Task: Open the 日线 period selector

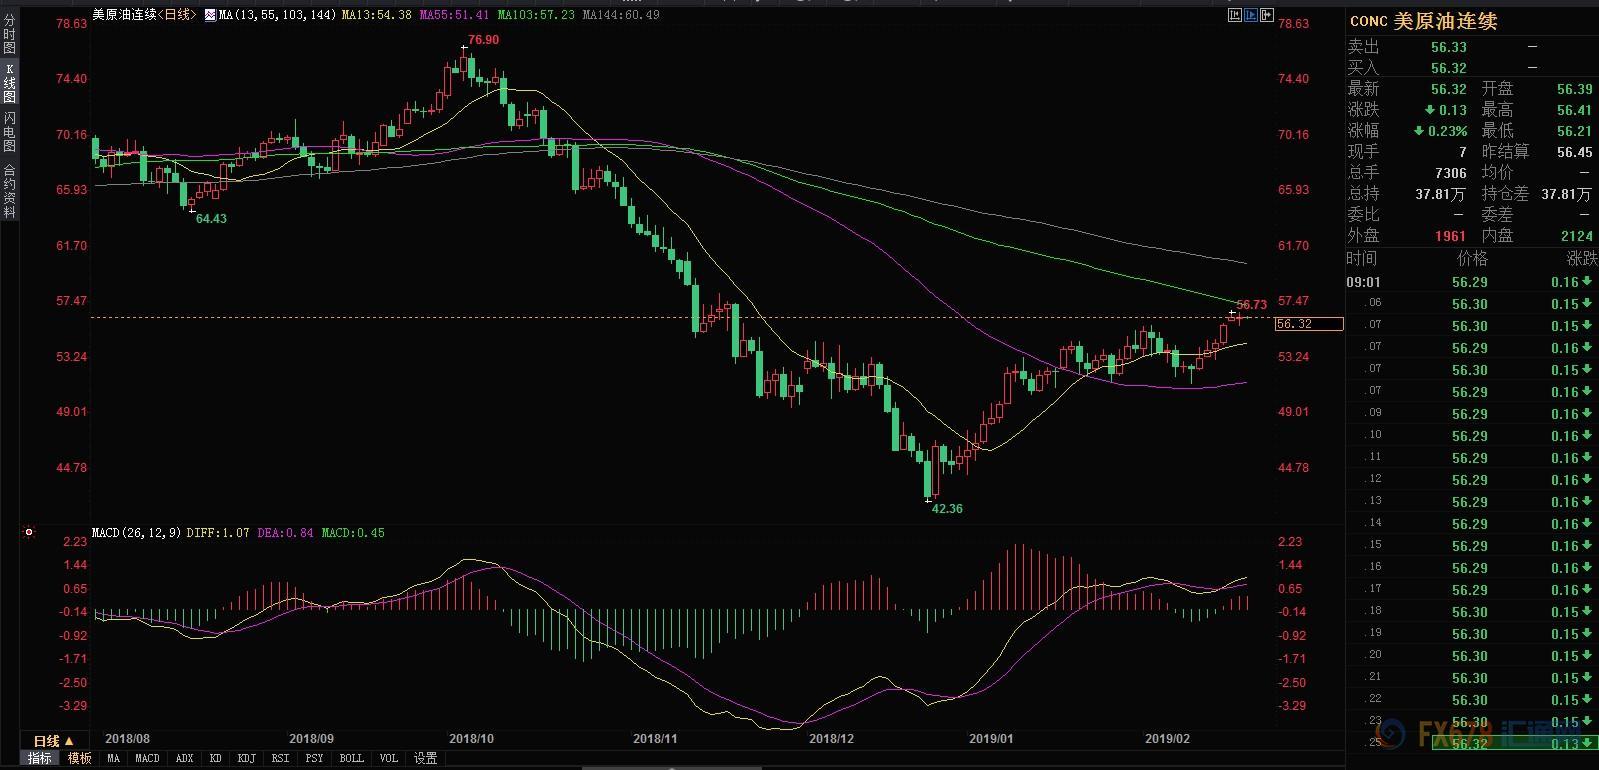Action: click(x=52, y=741)
